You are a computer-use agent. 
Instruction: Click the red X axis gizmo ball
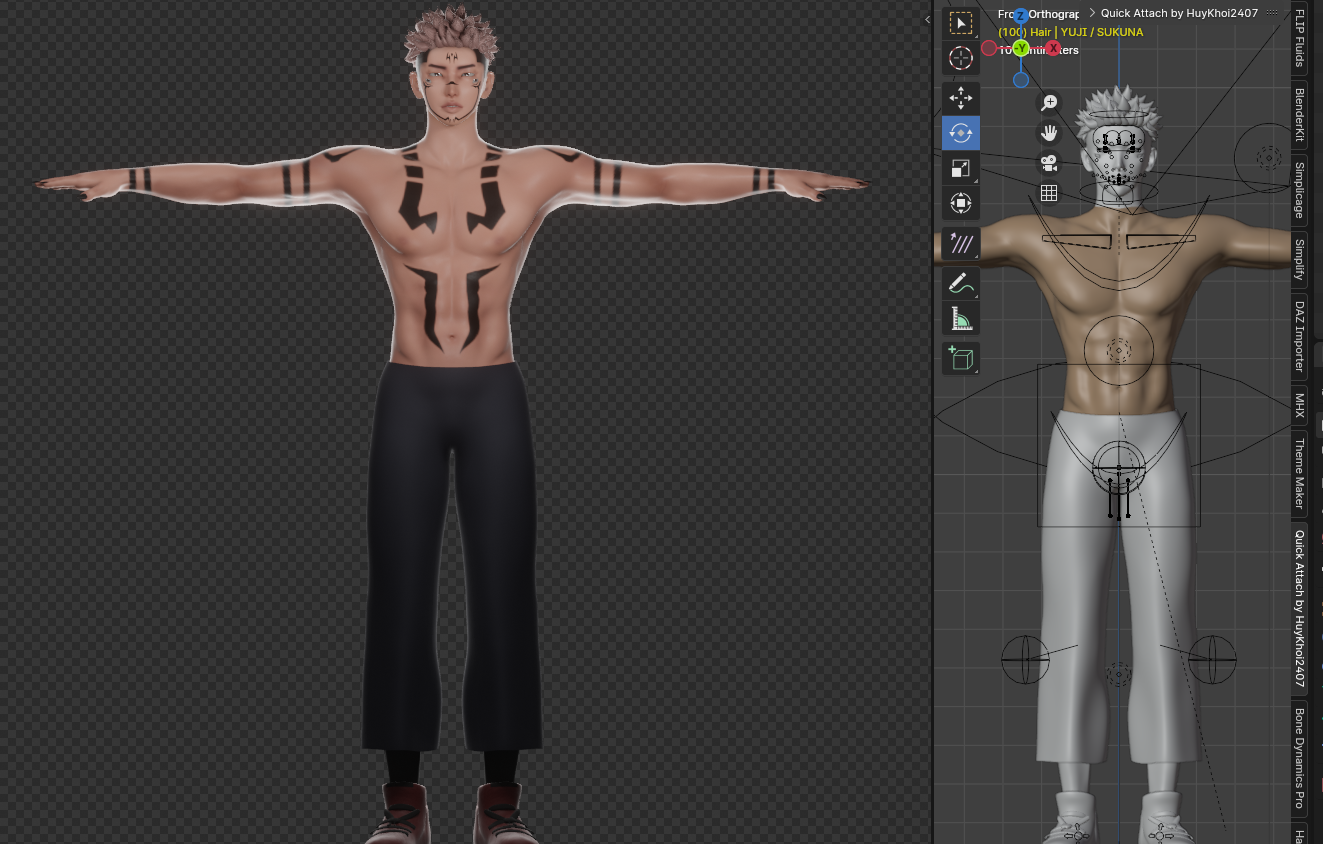pos(1053,48)
